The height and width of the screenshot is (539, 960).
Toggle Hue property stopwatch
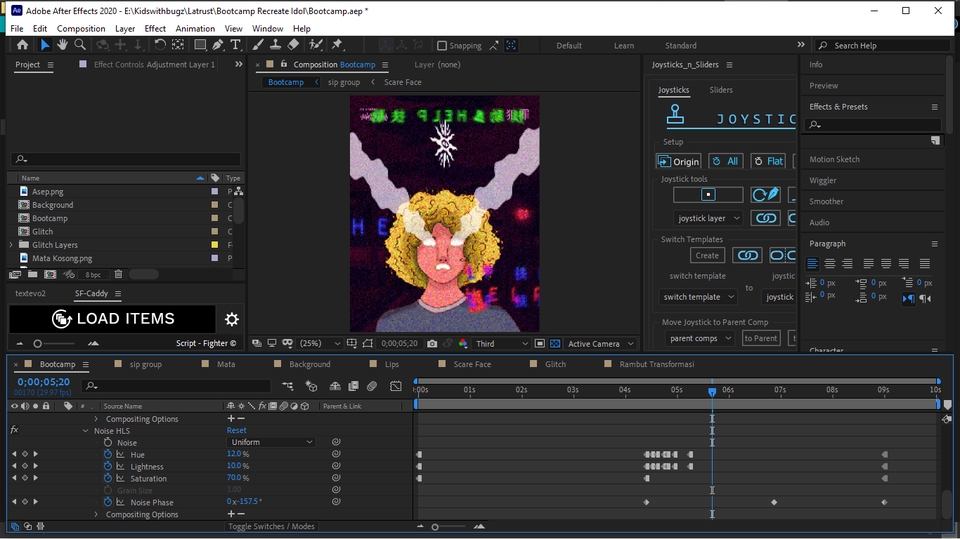108,454
